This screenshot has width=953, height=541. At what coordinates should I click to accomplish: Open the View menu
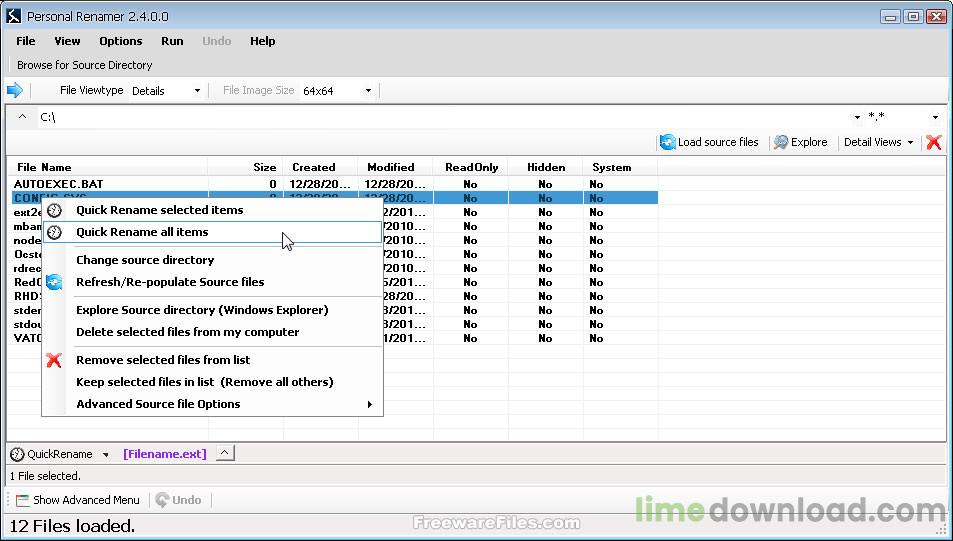[67, 41]
